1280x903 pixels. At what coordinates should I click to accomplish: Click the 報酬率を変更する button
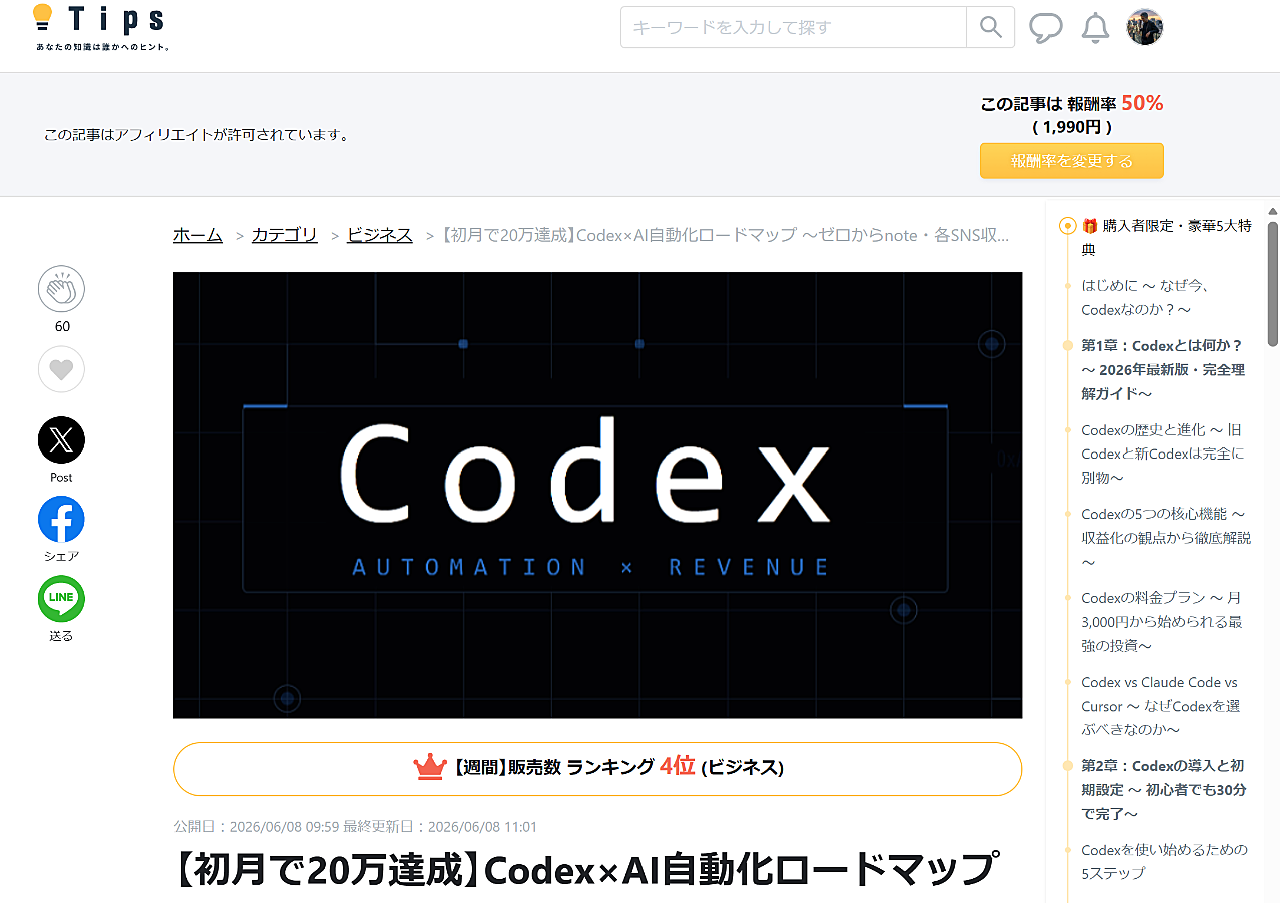click(1072, 161)
